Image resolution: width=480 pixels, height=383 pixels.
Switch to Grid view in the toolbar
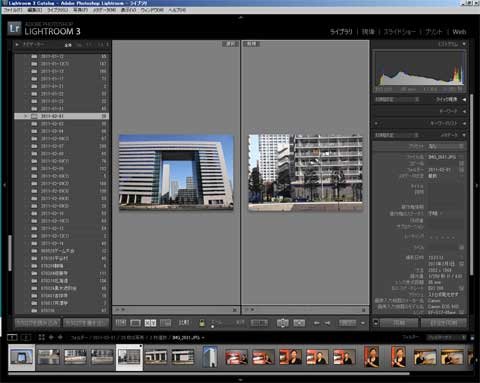point(121,323)
